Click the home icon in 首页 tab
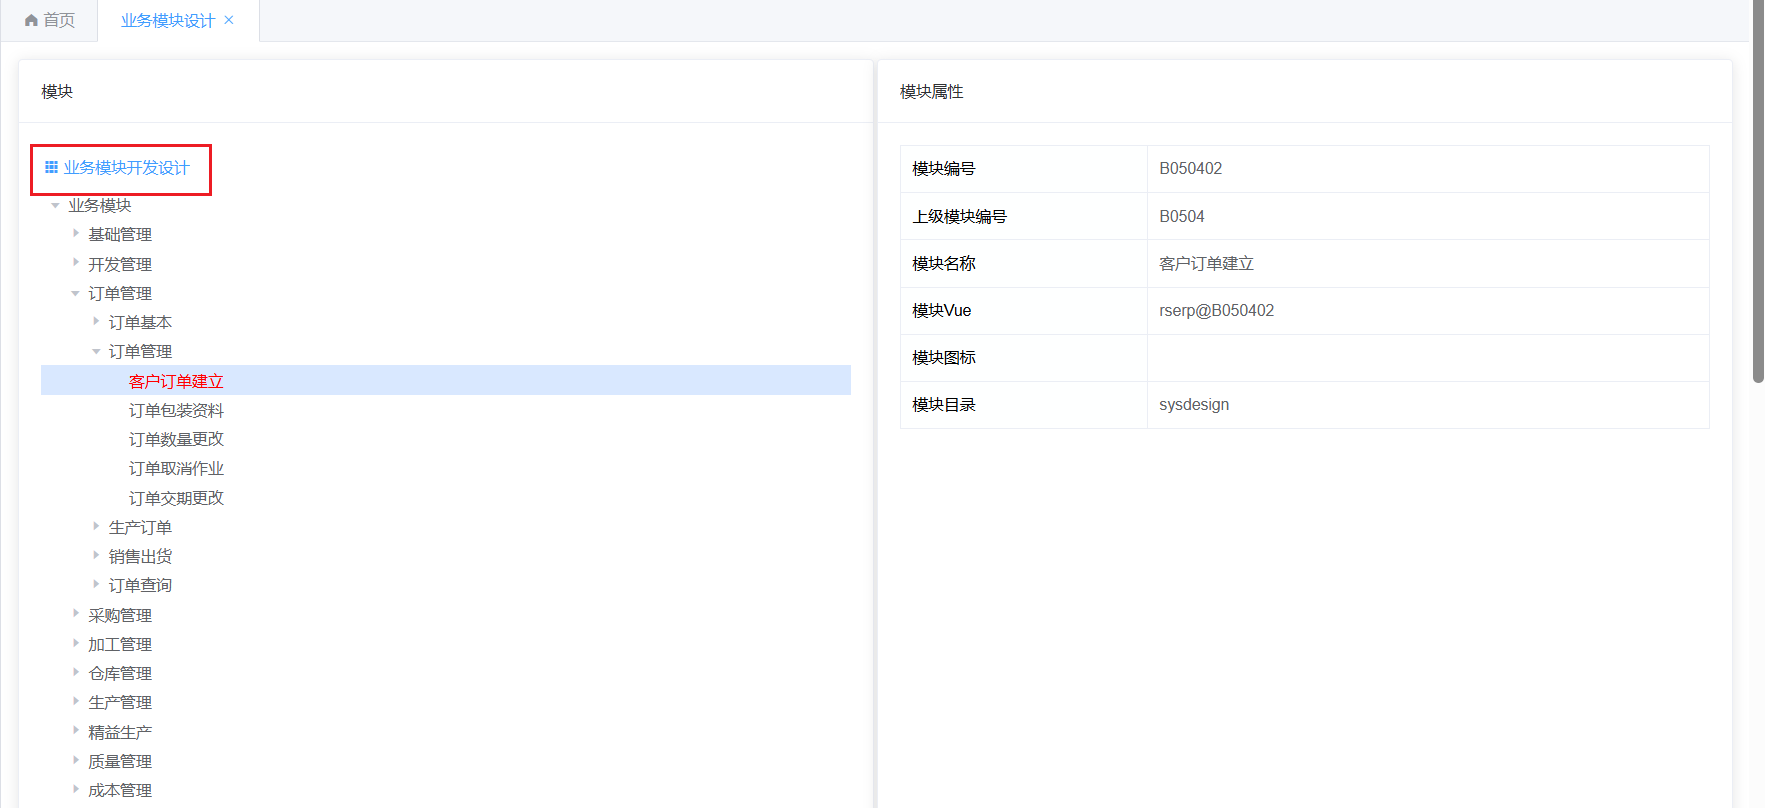The image size is (1765, 808). [x=31, y=21]
